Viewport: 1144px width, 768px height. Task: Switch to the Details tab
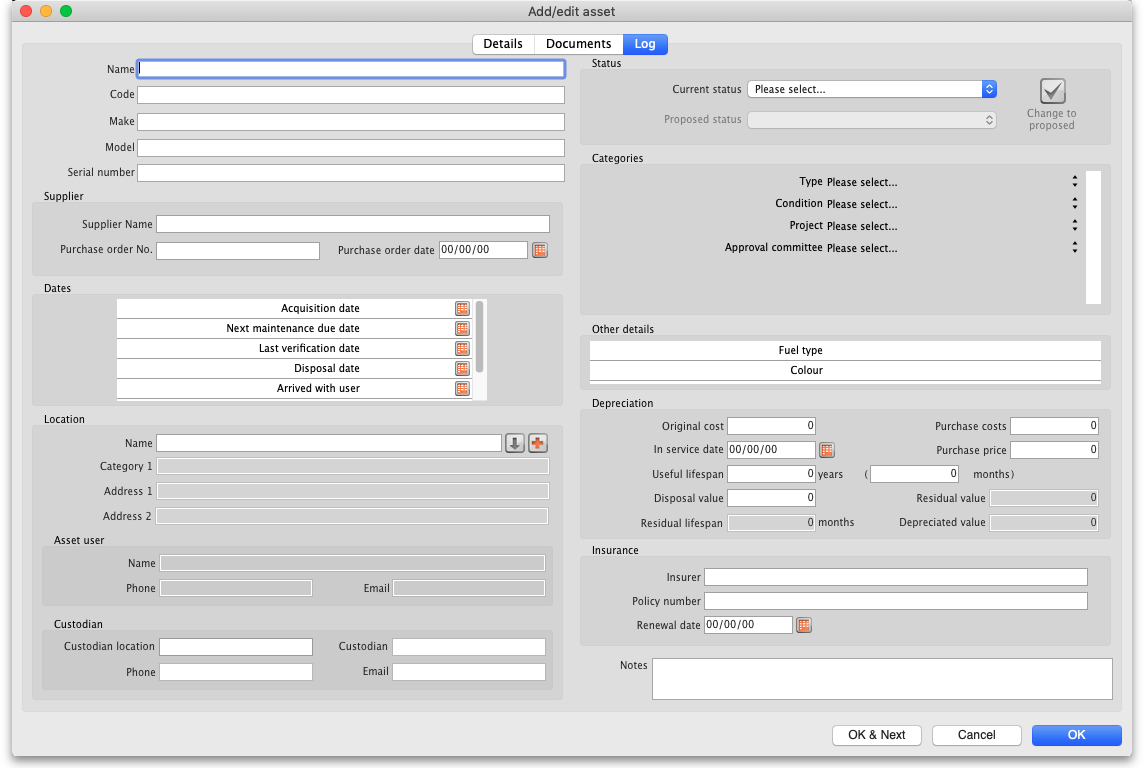click(503, 44)
